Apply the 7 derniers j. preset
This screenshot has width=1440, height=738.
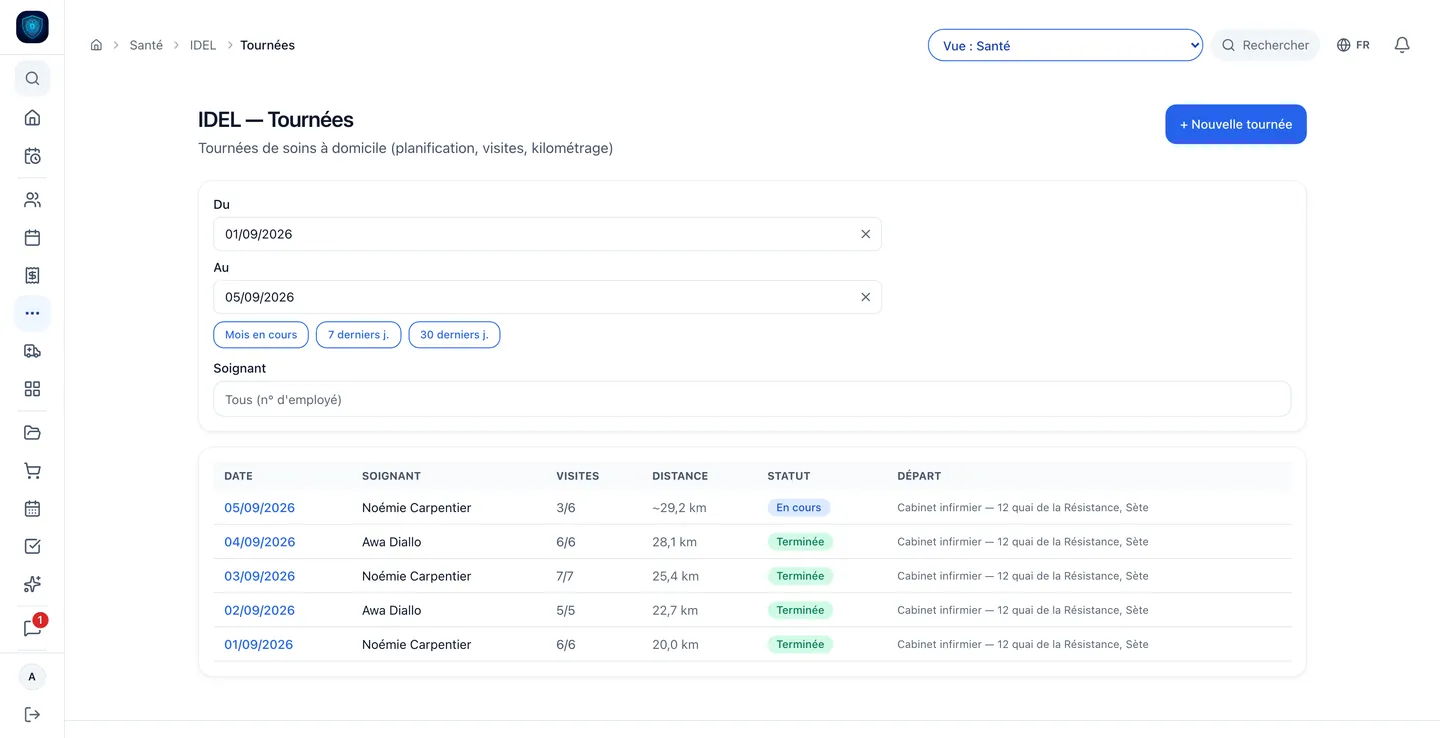point(358,335)
